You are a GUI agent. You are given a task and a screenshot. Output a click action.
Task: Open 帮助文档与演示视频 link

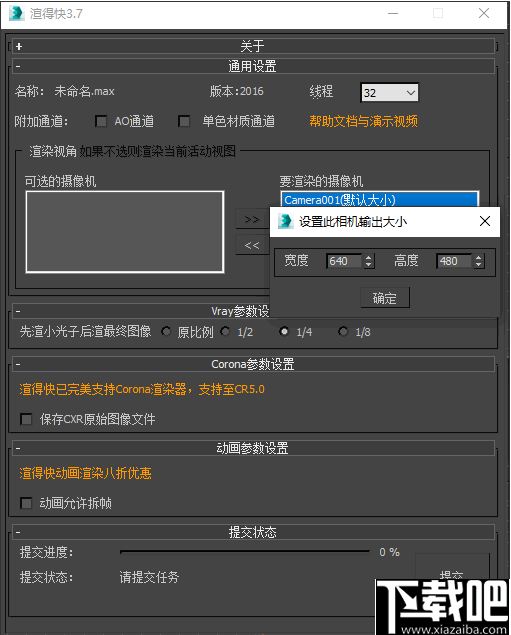coord(363,121)
